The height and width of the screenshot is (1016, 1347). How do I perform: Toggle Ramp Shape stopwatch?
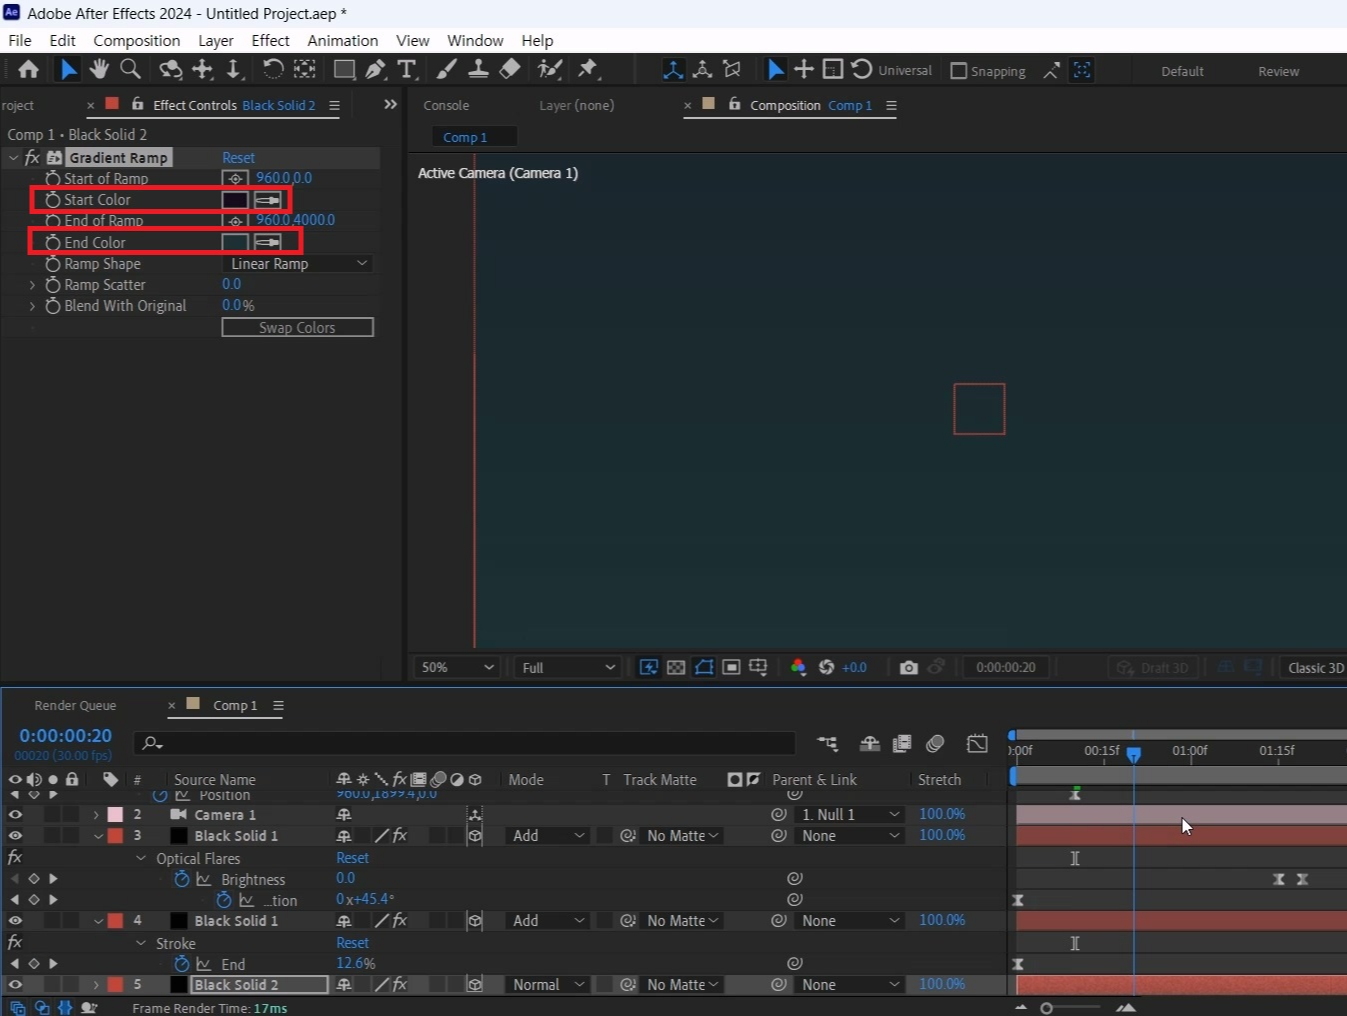click(53, 264)
